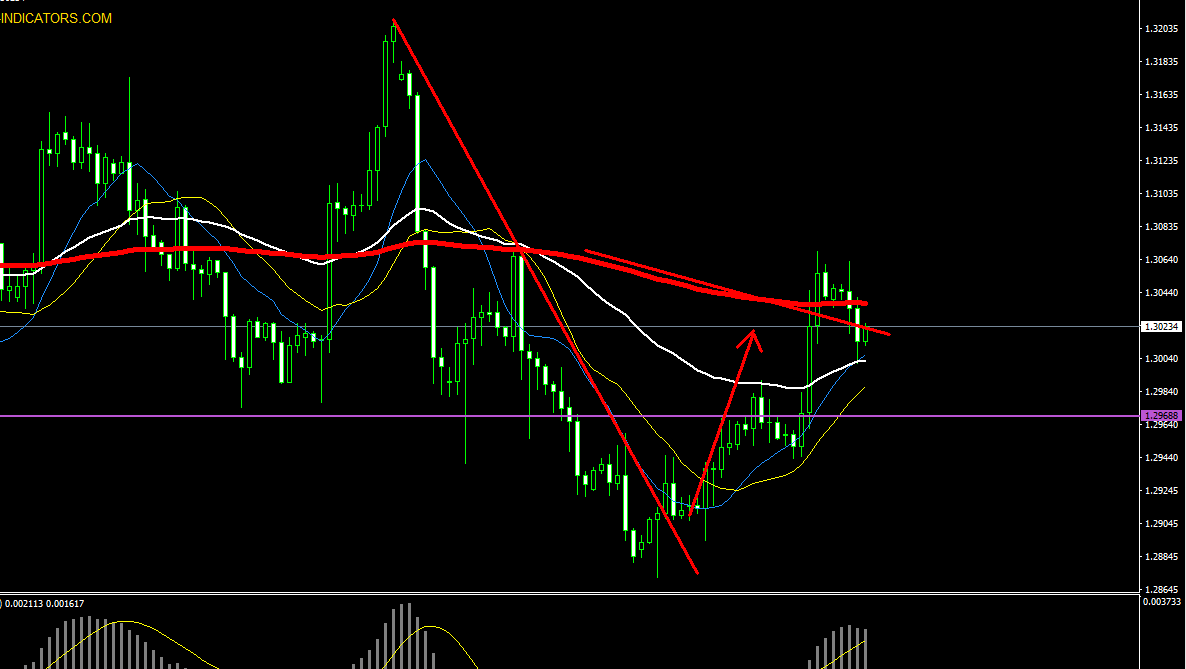Viewport: 1186px width, 669px height.
Task: Click the 1.31235 price axis label
Action: pyautogui.click(x=1162, y=160)
